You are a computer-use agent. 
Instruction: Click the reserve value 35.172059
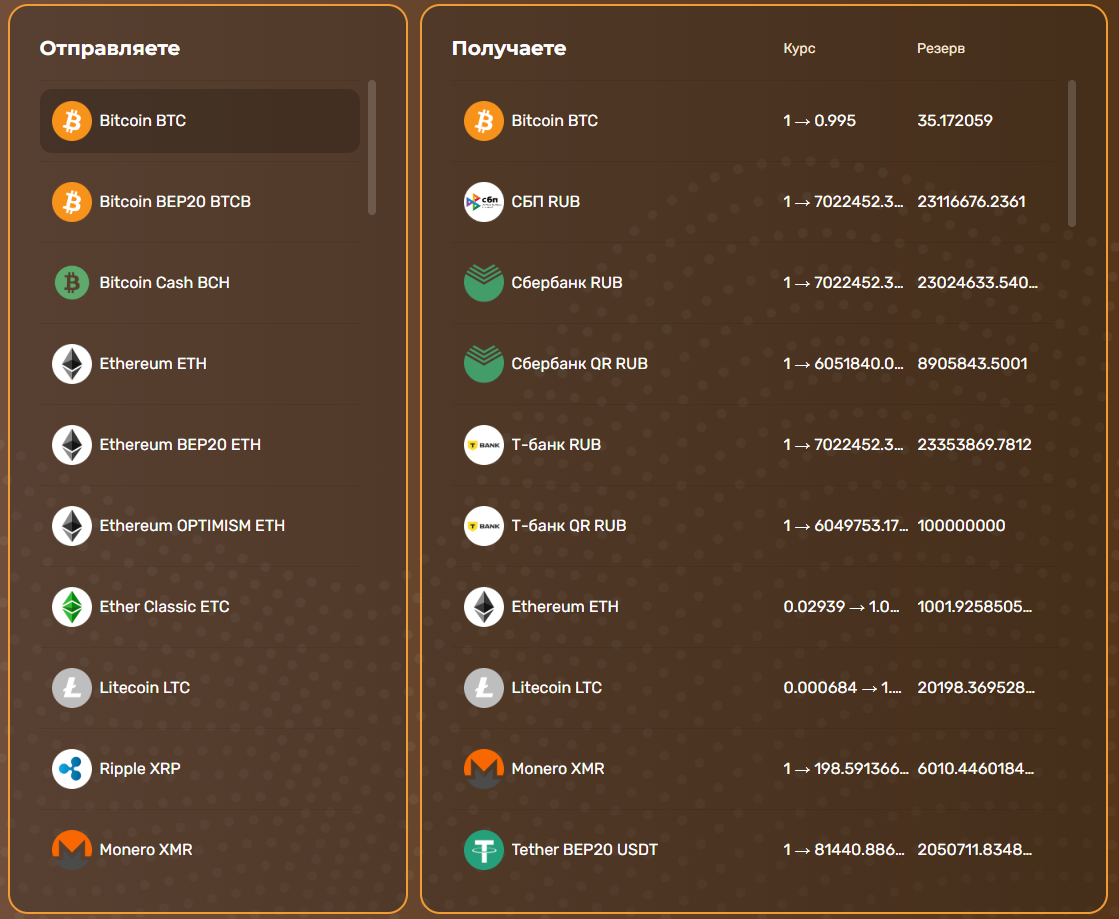click(955, 121)
